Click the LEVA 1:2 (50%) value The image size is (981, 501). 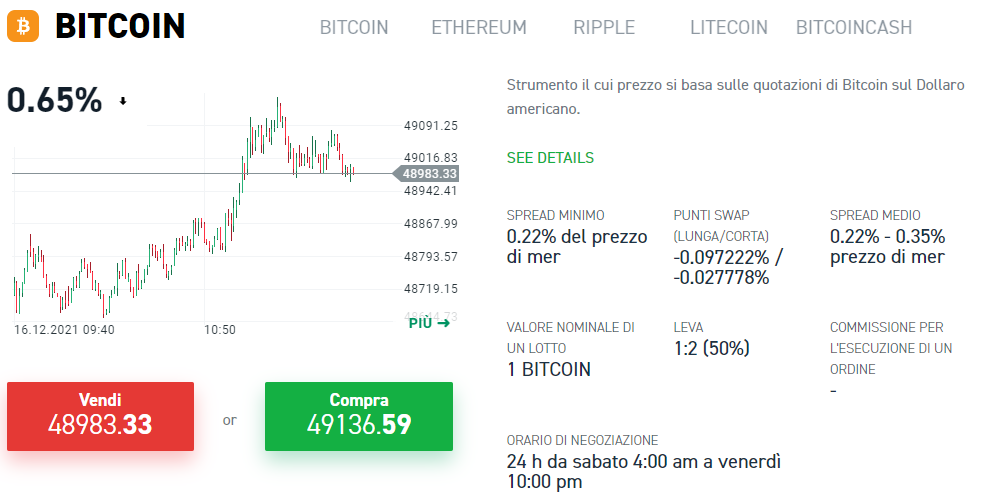pyautogui.click(x=712, y=348)
